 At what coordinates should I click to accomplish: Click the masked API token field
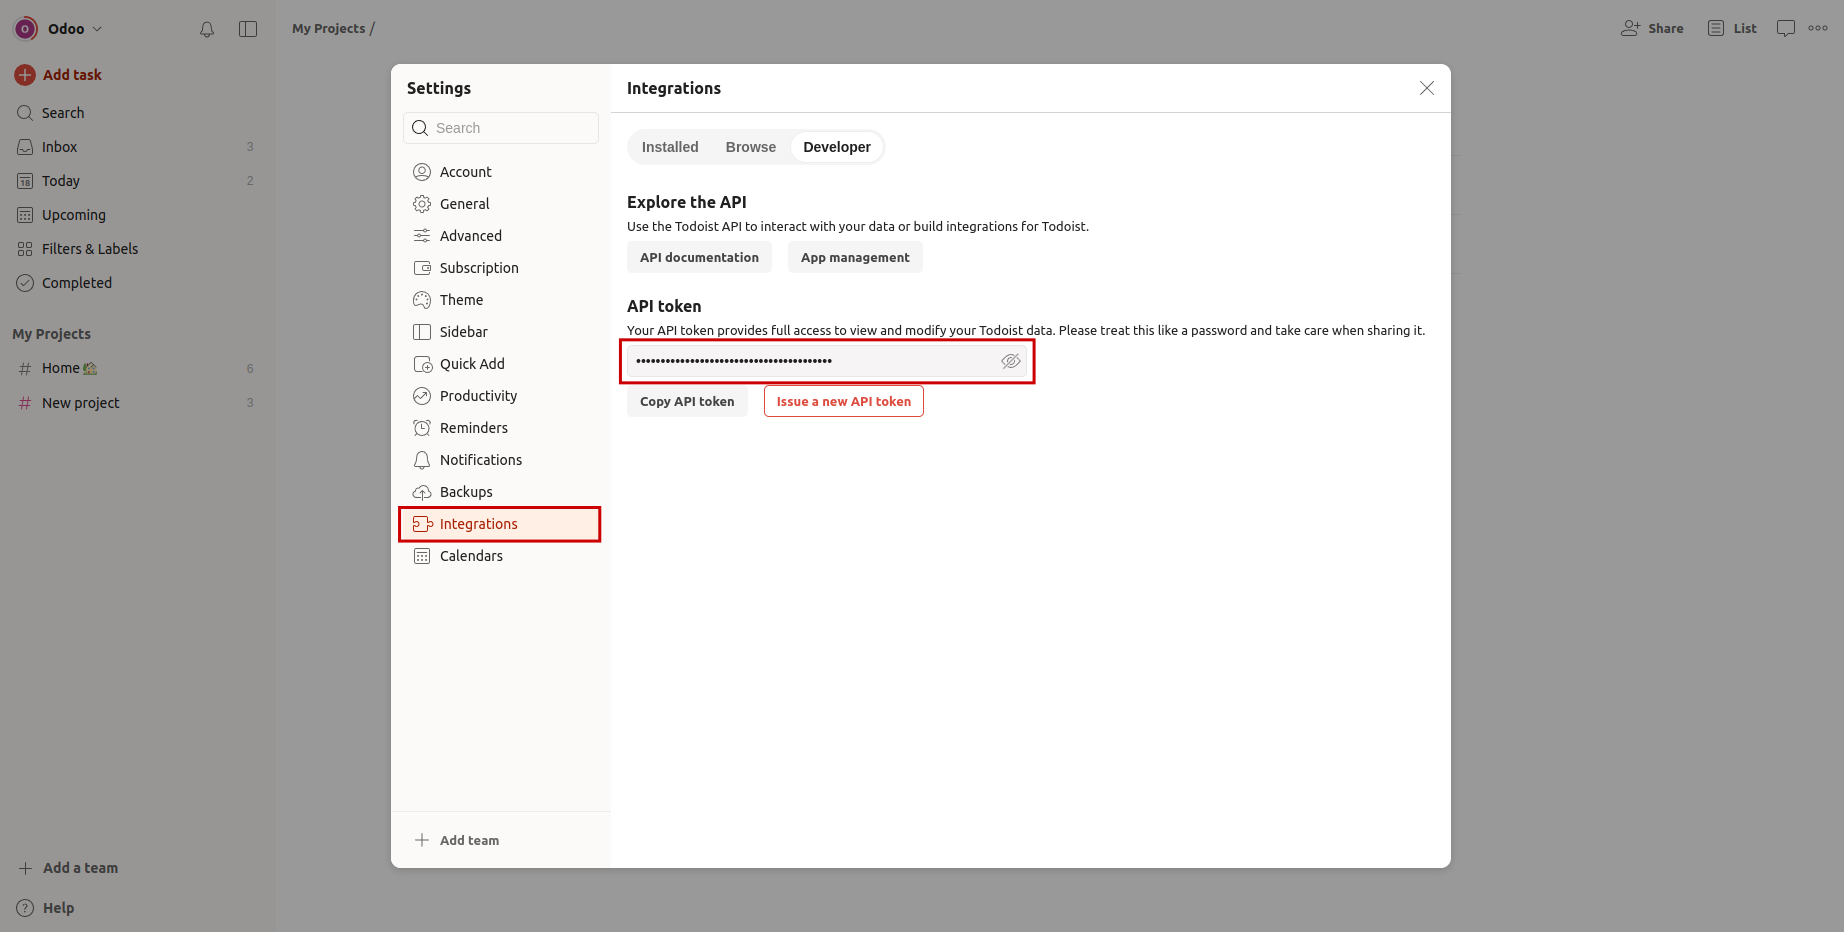(x=827, y=361)
